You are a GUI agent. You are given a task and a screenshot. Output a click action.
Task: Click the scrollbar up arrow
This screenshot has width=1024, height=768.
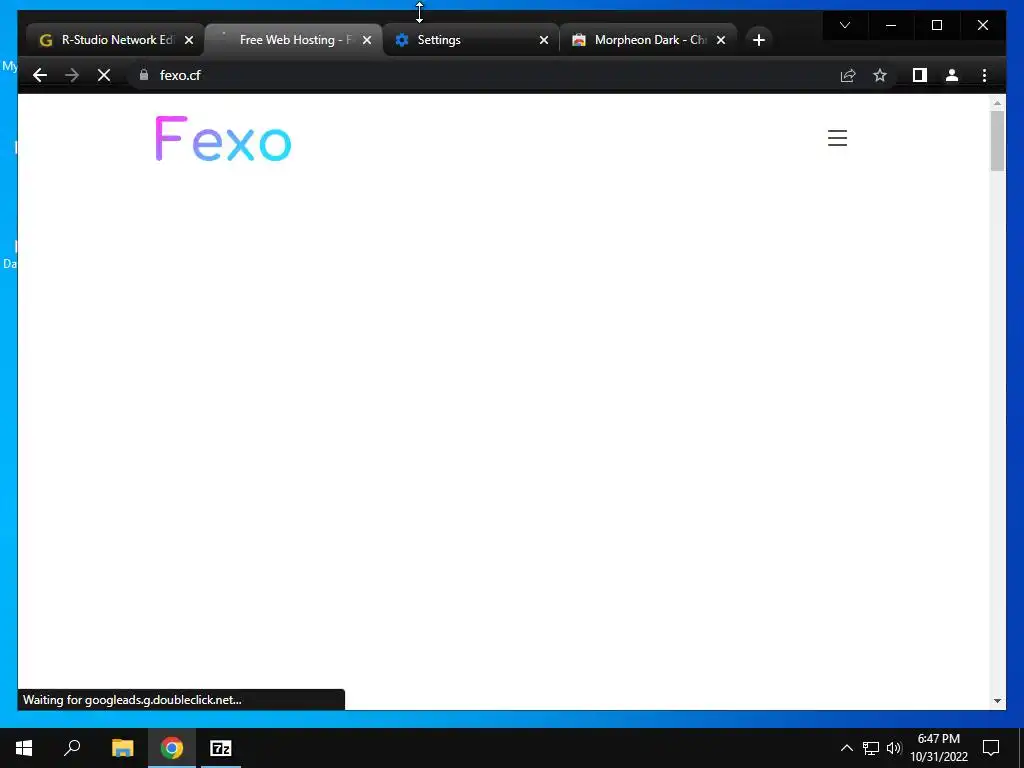997,103
